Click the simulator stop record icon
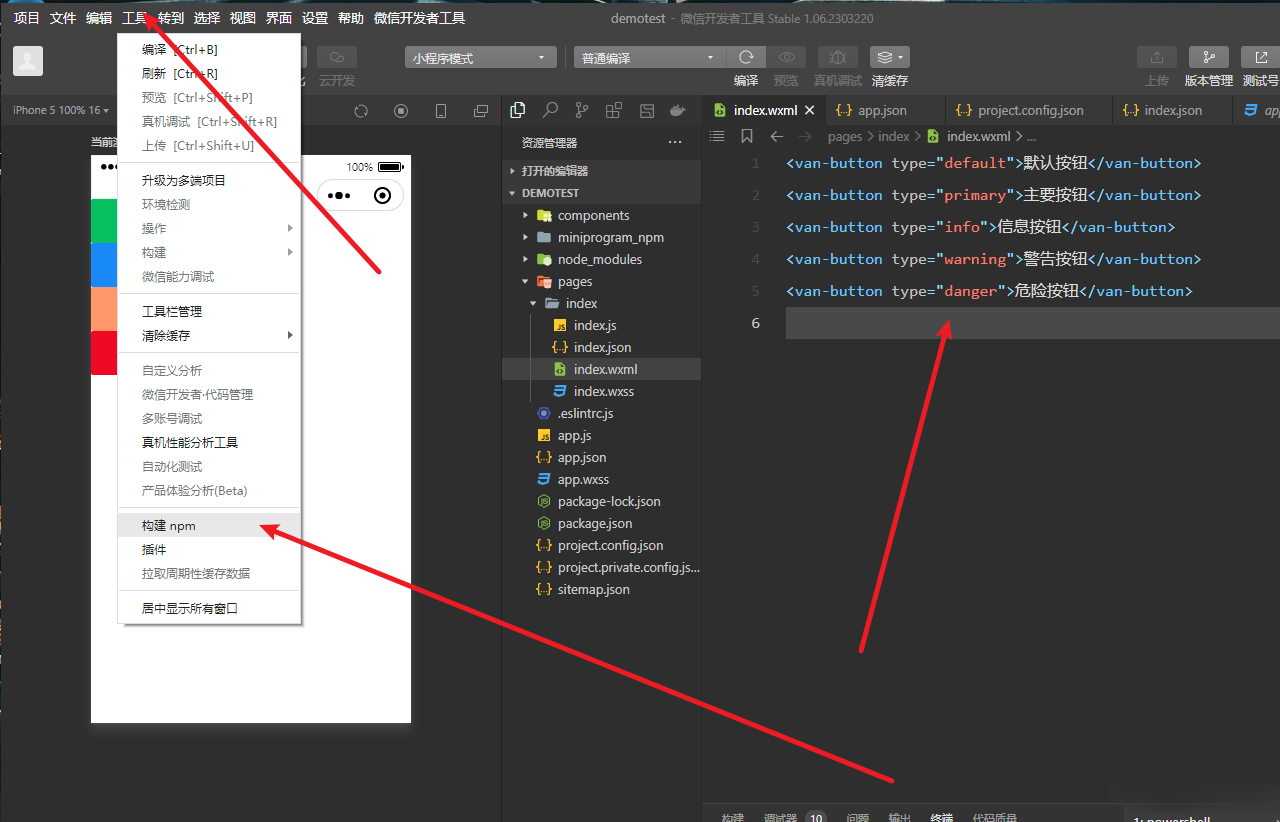1280x822 pixels. coord(401,111)
